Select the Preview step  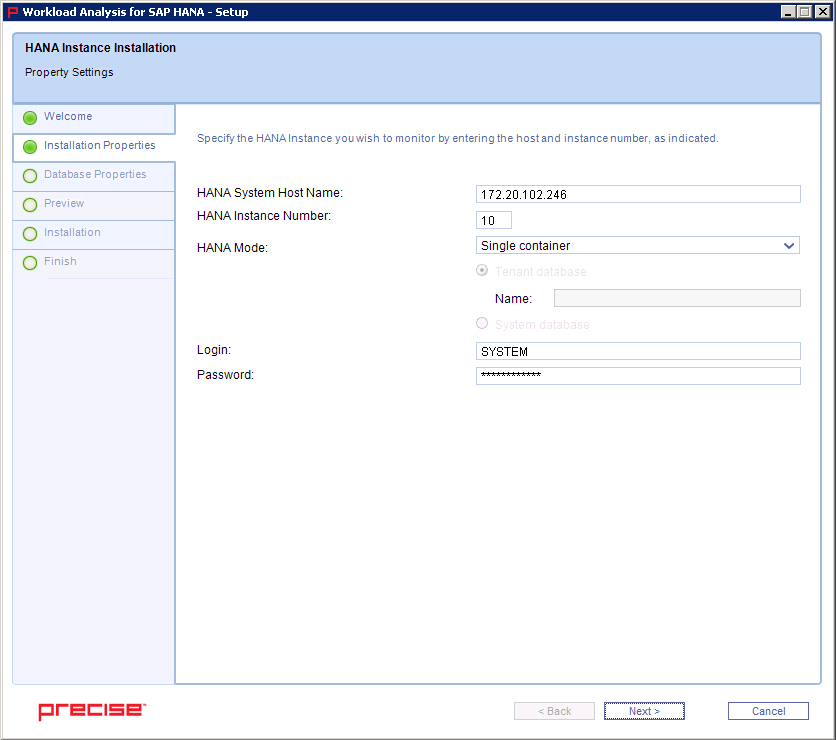94,205
